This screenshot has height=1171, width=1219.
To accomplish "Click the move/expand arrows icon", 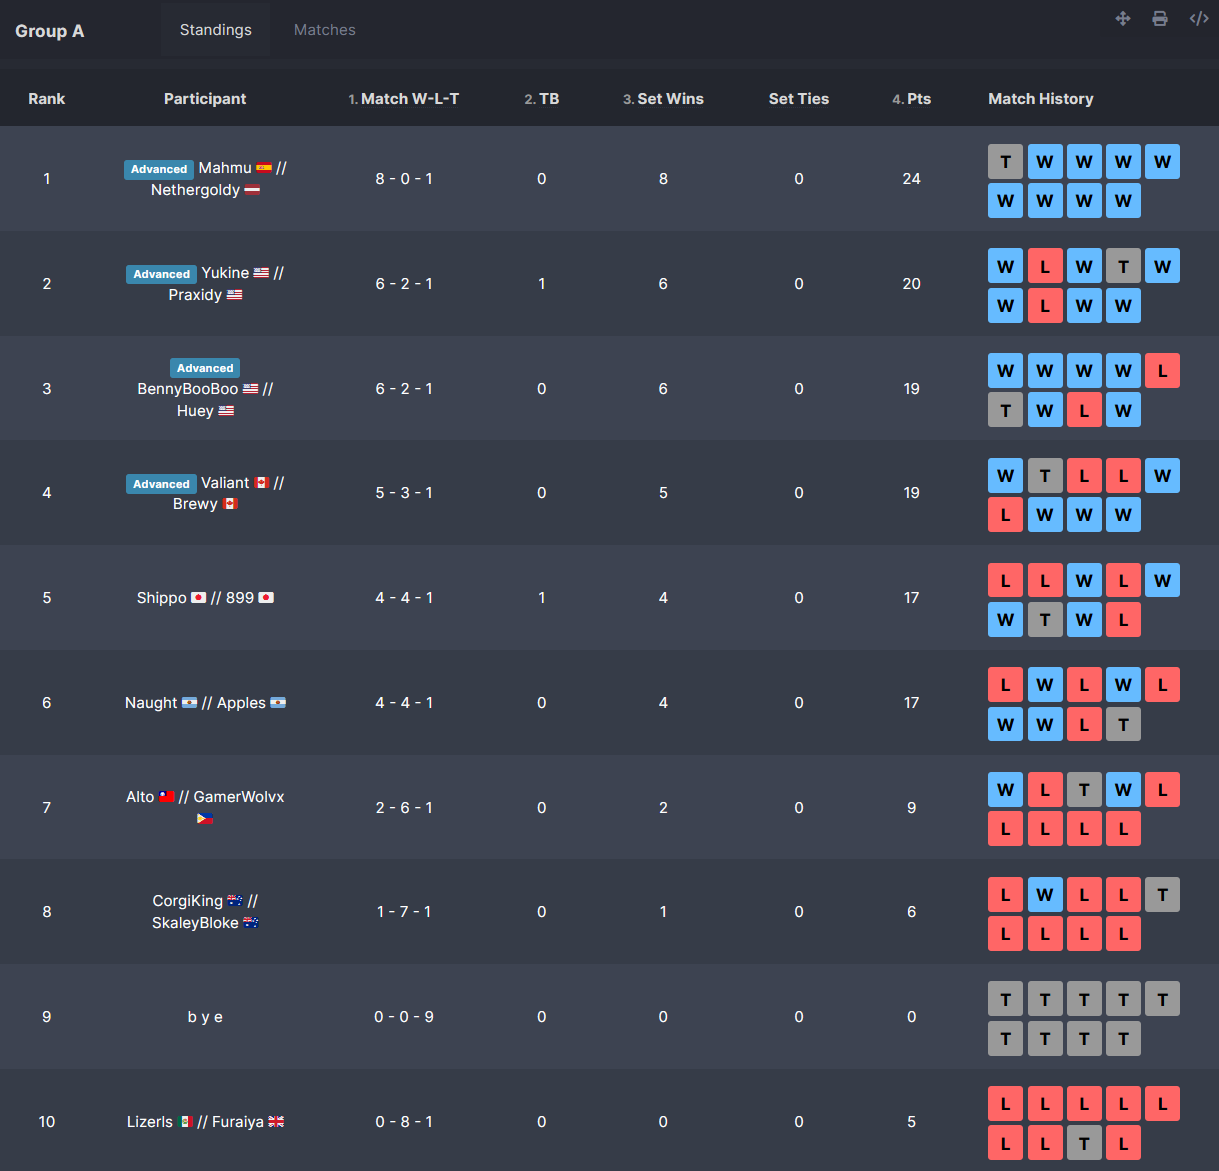I will (x=1123, y=18).
